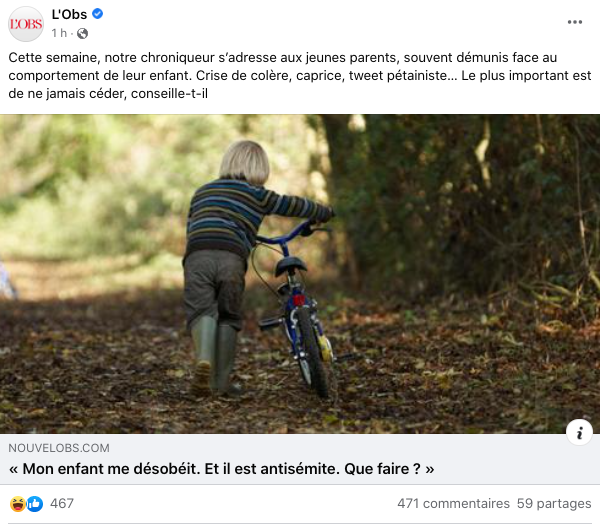Screen dimensions: 600x528
Task: Click the blue thumbs-up Like reaction icon
Action: click(x=35, y=504)
